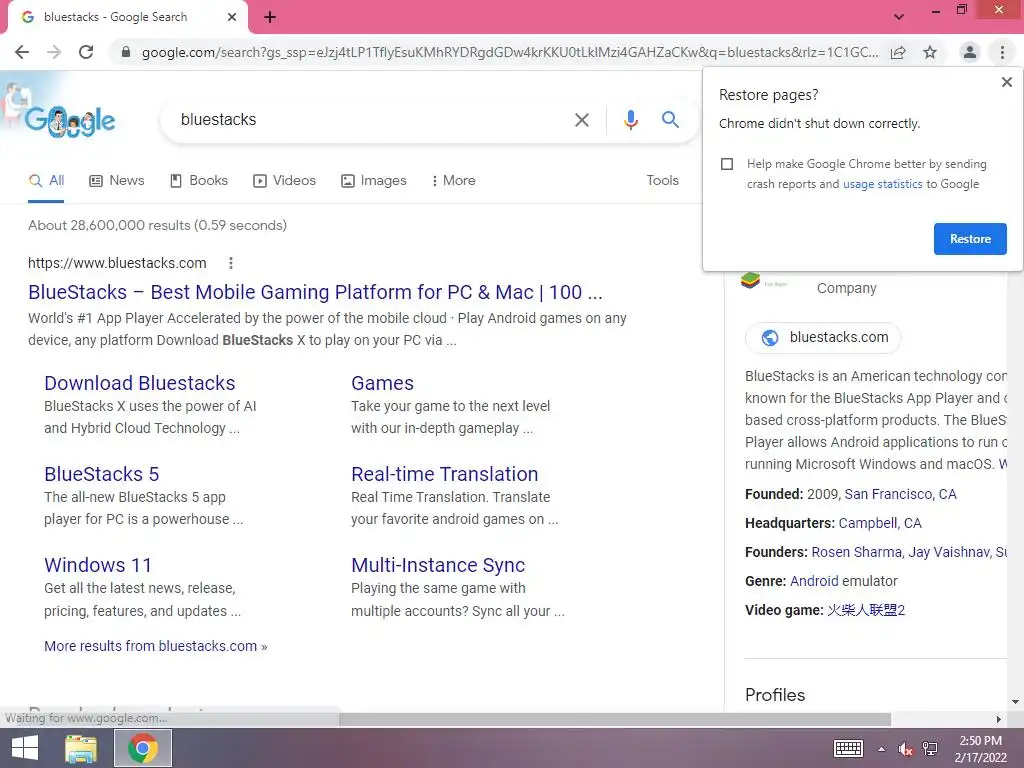
Task: Open options for bluestacks.com result
Action: pyautogui.click(x=231, y=263)
